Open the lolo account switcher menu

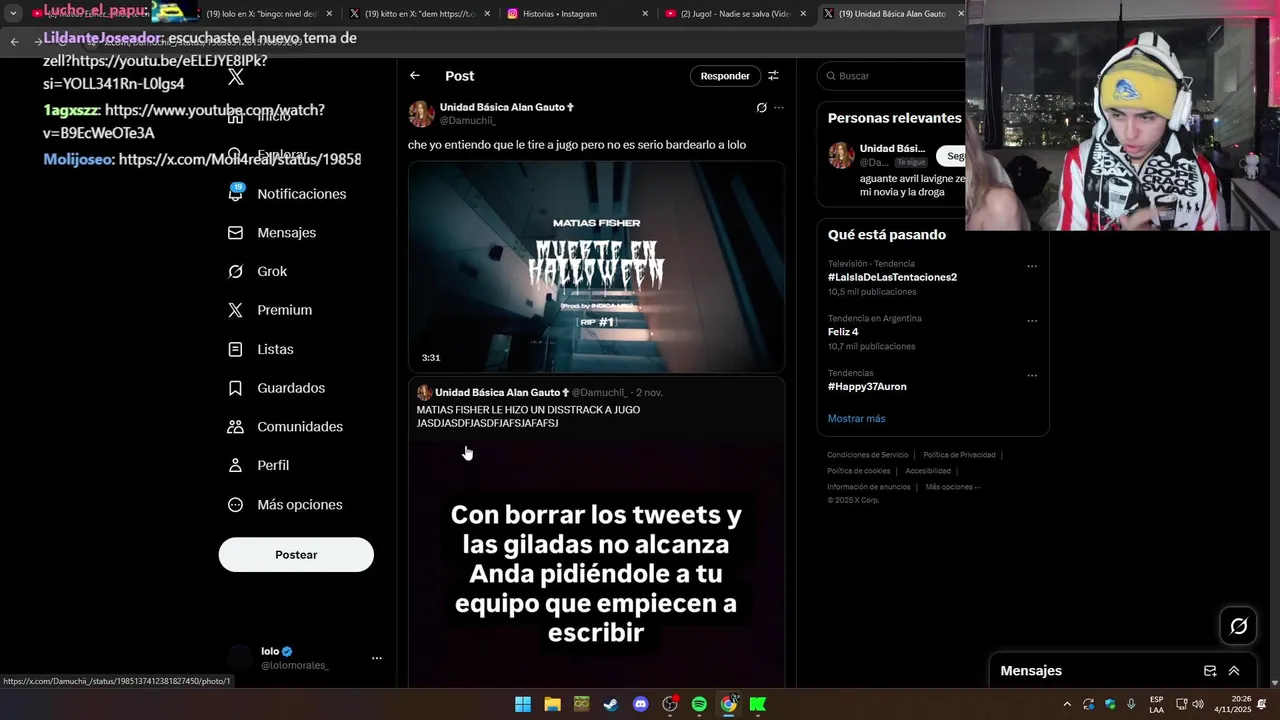pos(377,658)
